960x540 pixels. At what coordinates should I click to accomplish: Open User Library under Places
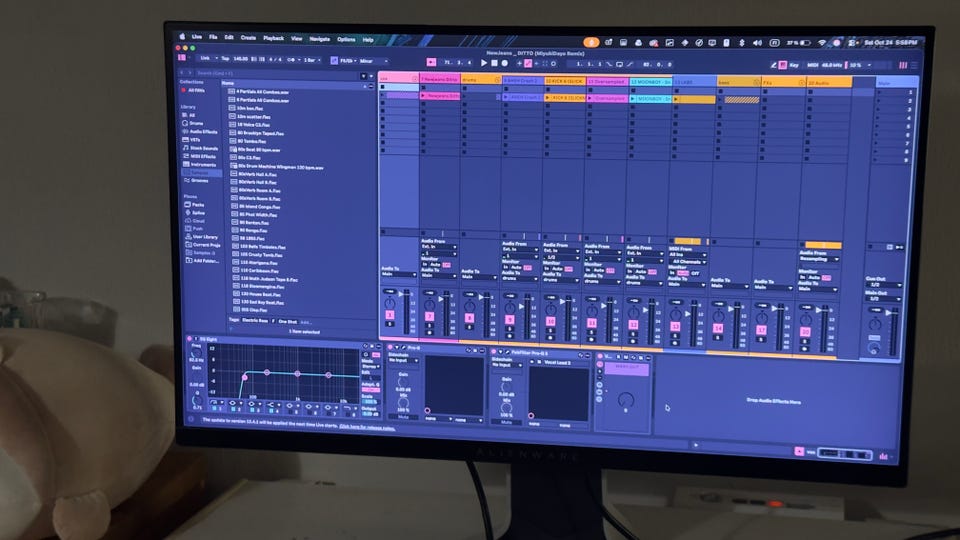point(205,236)
